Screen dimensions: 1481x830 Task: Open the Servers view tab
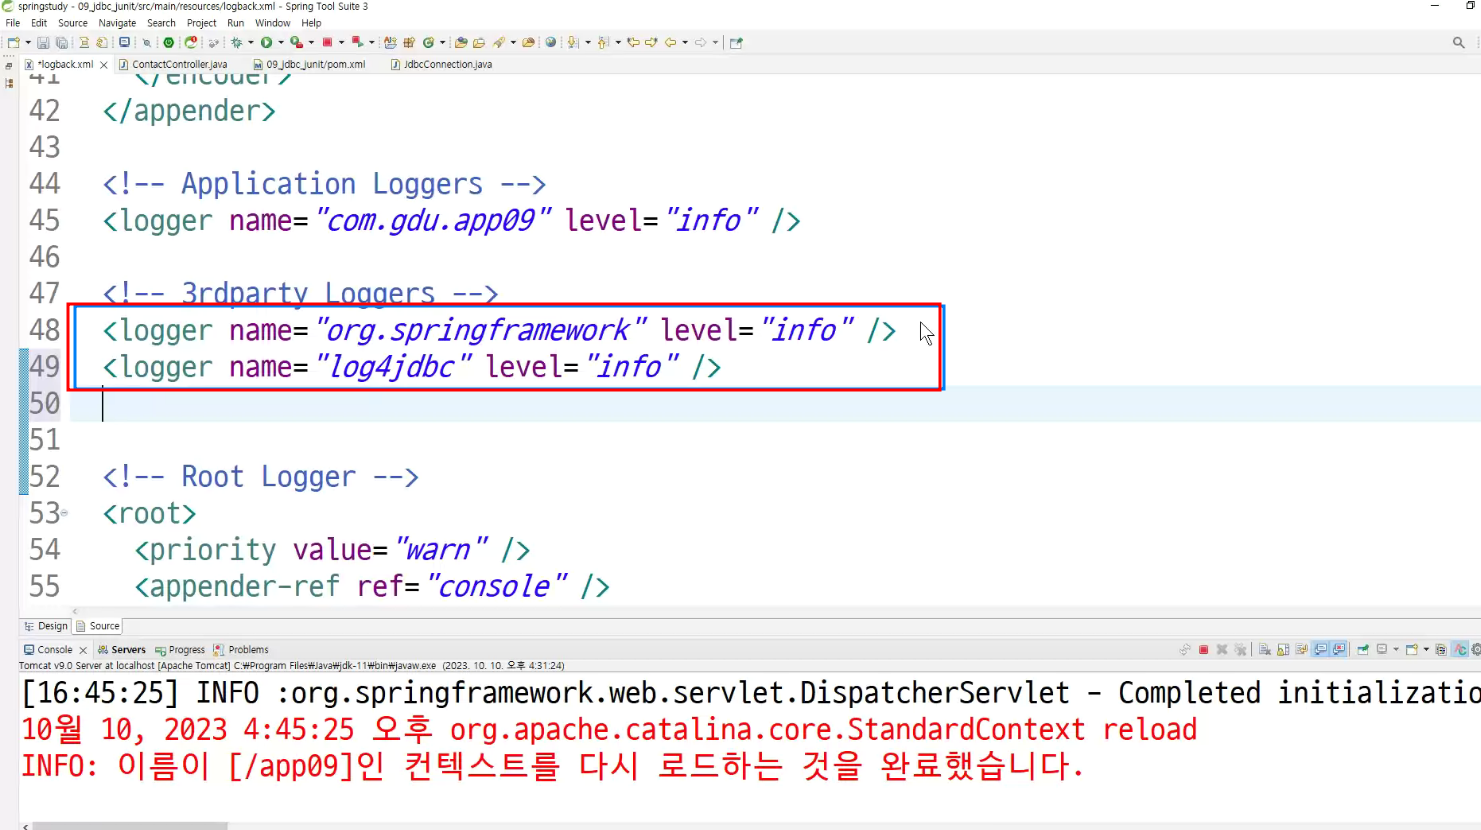(x=121, y=649)
